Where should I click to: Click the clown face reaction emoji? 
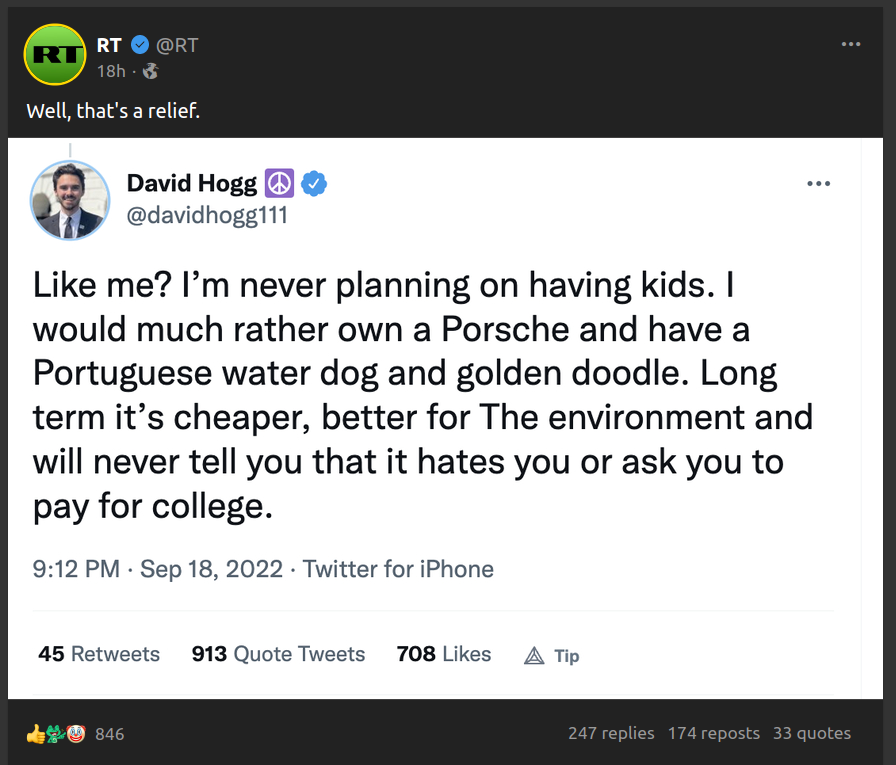76,734
